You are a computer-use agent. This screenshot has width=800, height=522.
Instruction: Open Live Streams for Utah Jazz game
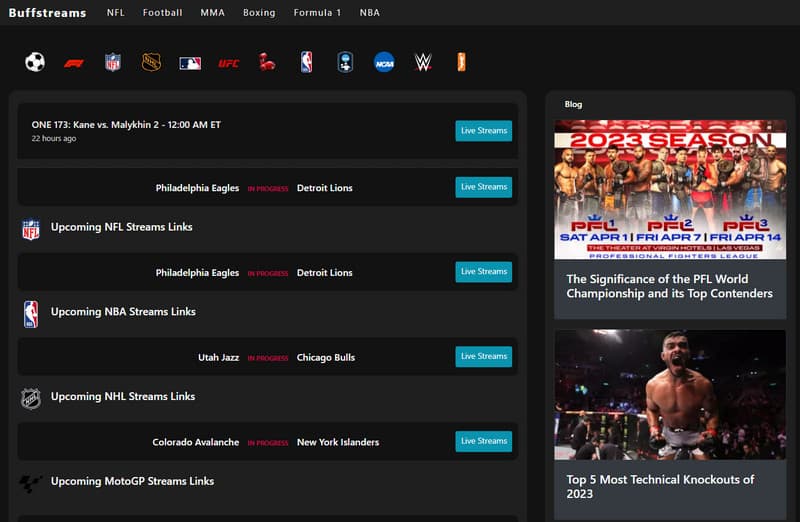pyautogui.click(x=483, y=356)
